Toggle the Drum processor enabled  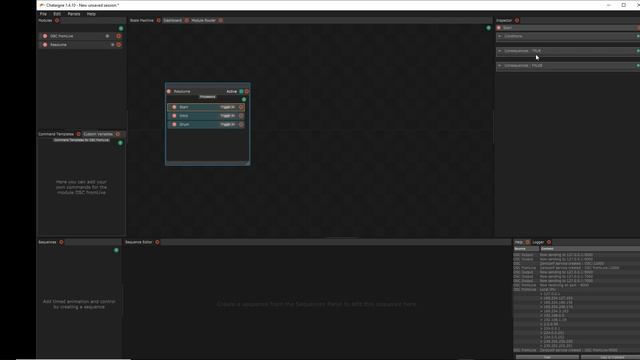(174, 124)
